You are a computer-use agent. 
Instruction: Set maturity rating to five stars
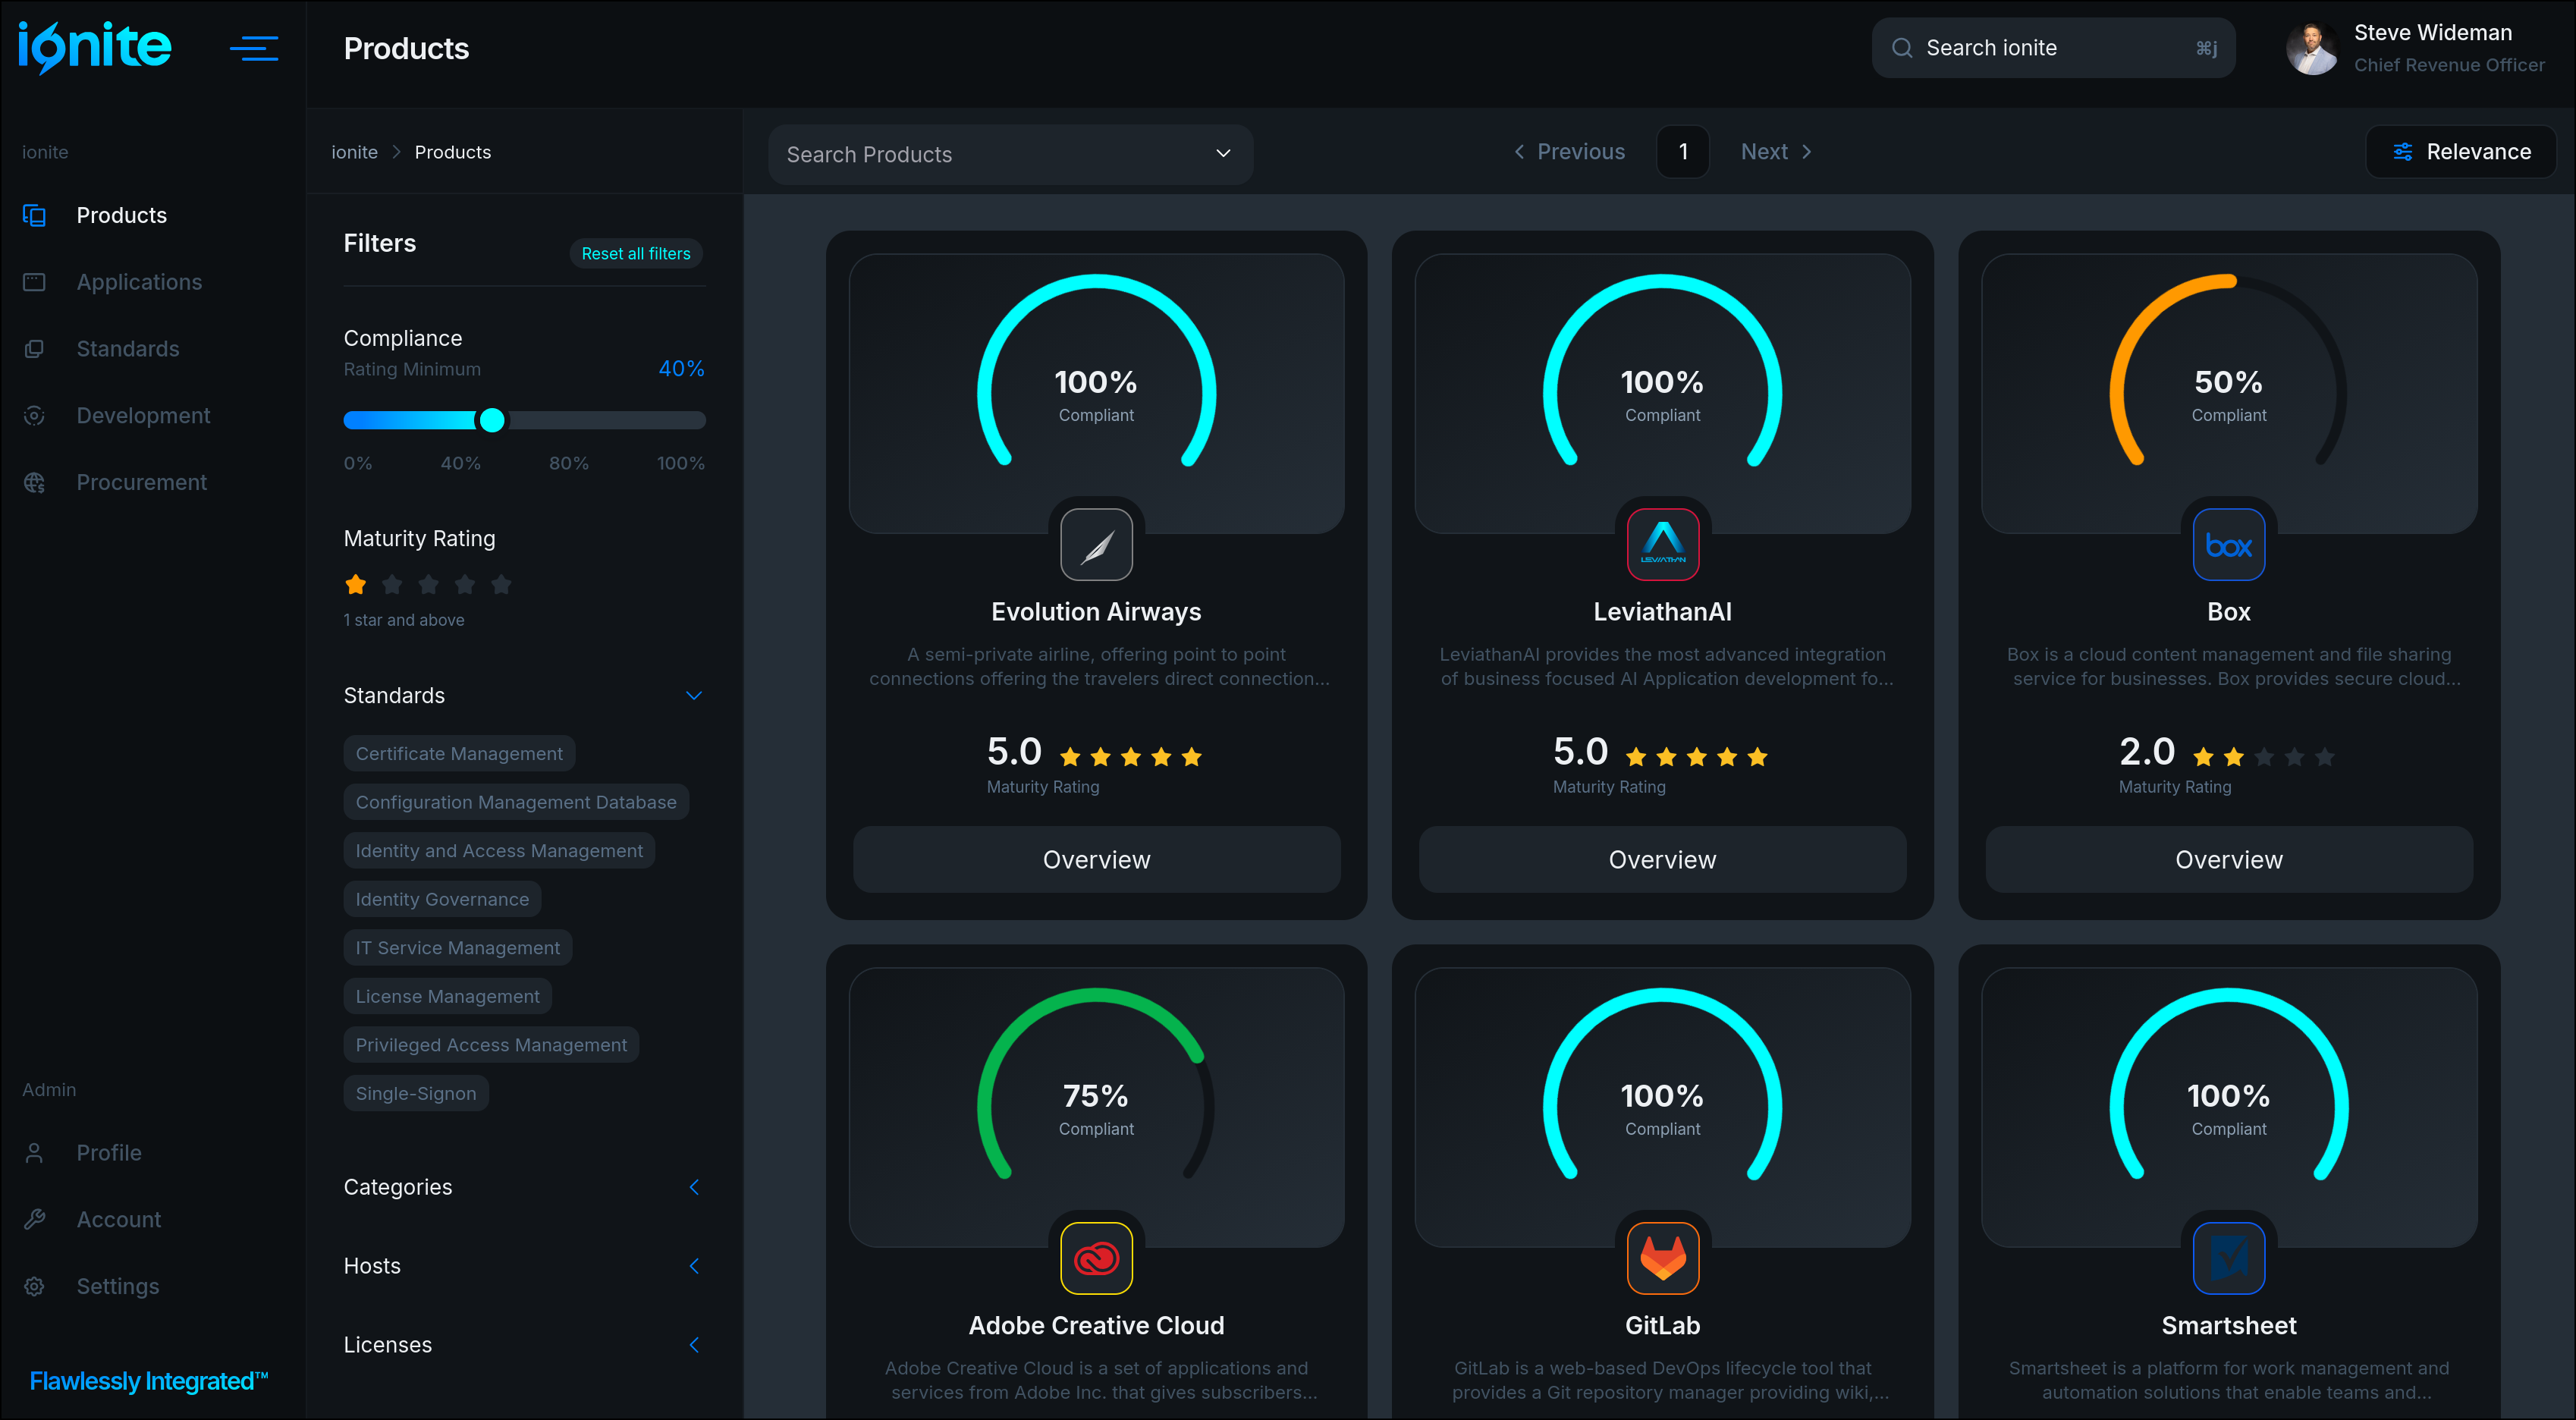coord(501,584)
